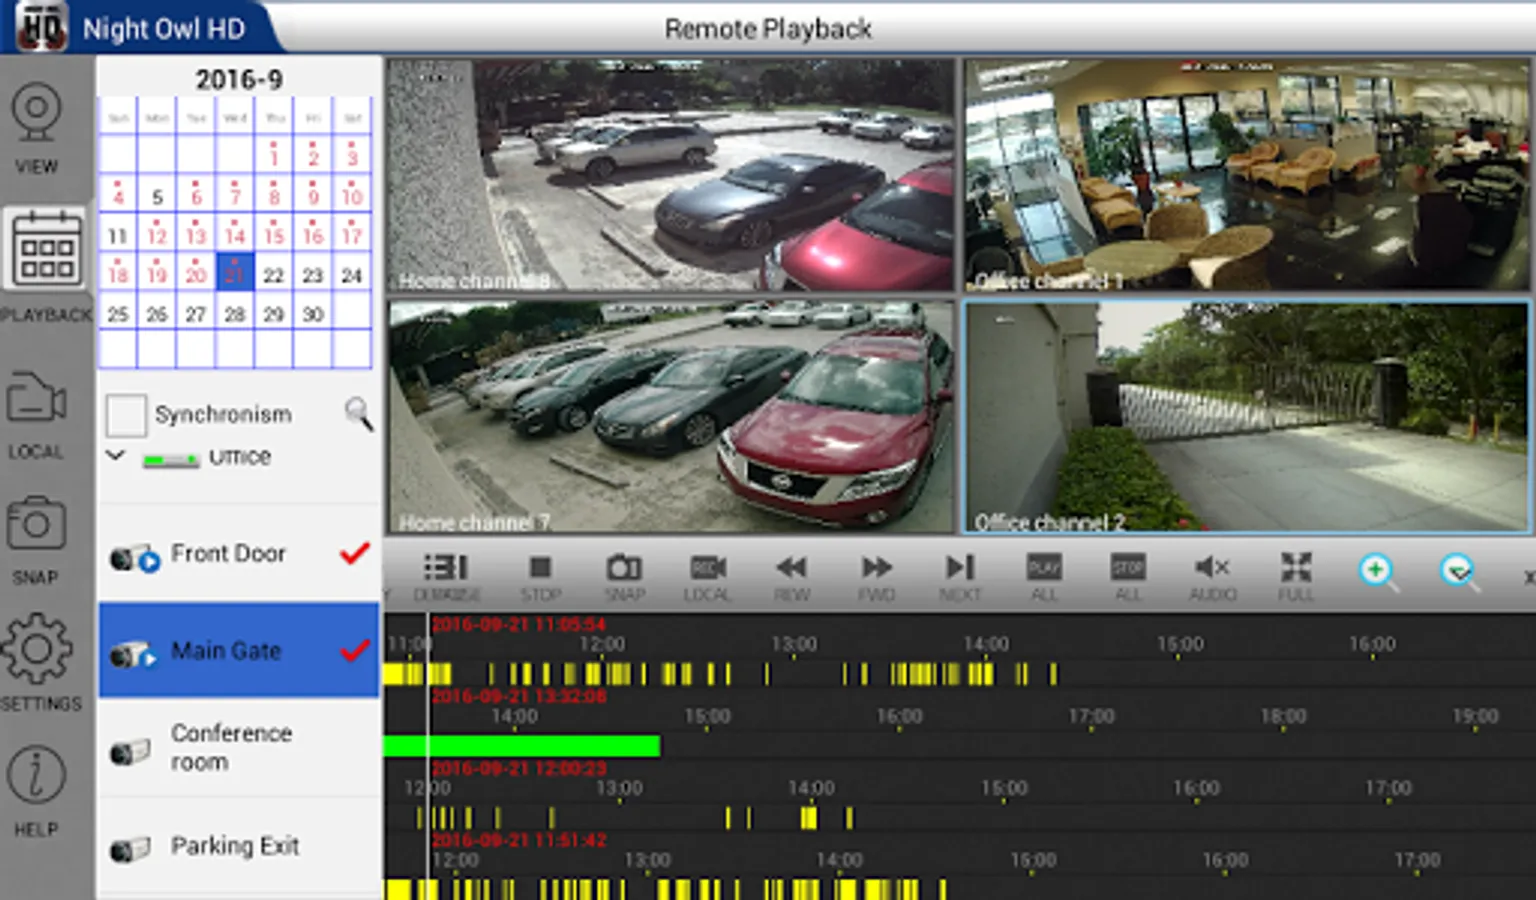Enable the Synchronism checkbox

pyautogui.click(x=127, y=415)
